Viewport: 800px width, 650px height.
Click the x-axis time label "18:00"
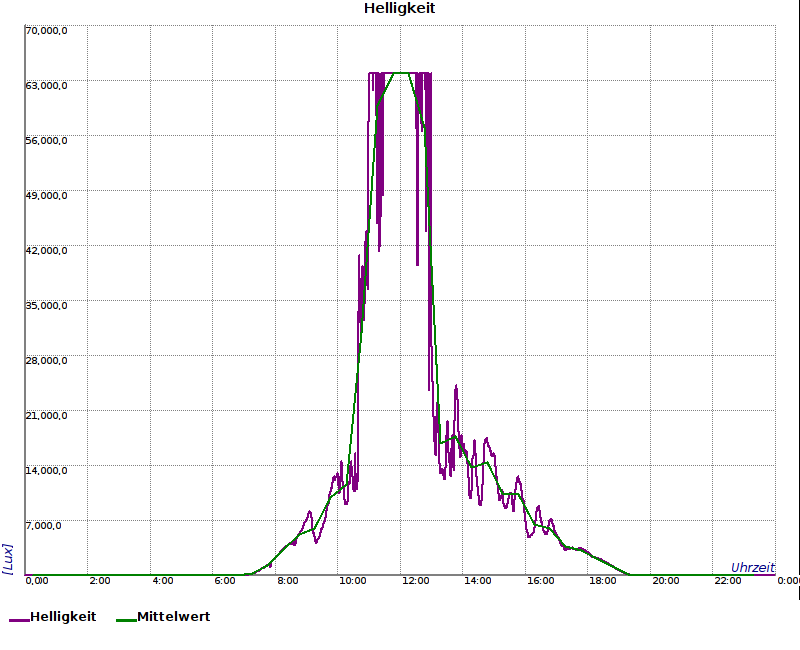click(x=603, y=581)
